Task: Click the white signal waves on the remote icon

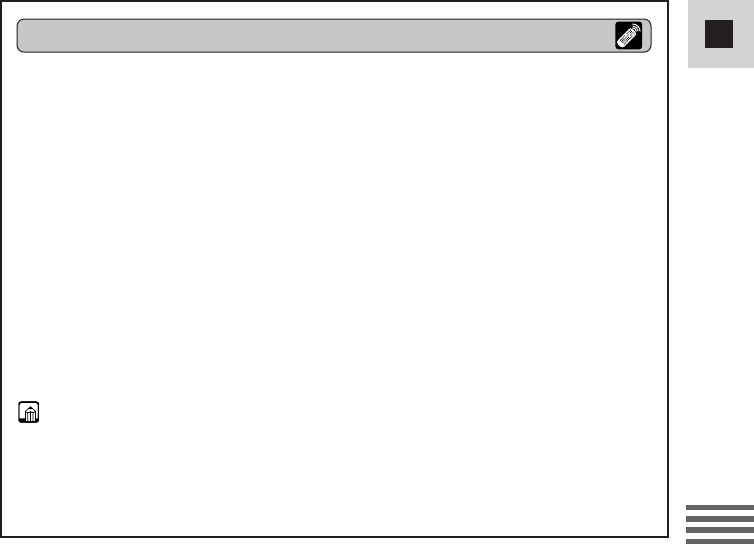Action: (636, 29)
